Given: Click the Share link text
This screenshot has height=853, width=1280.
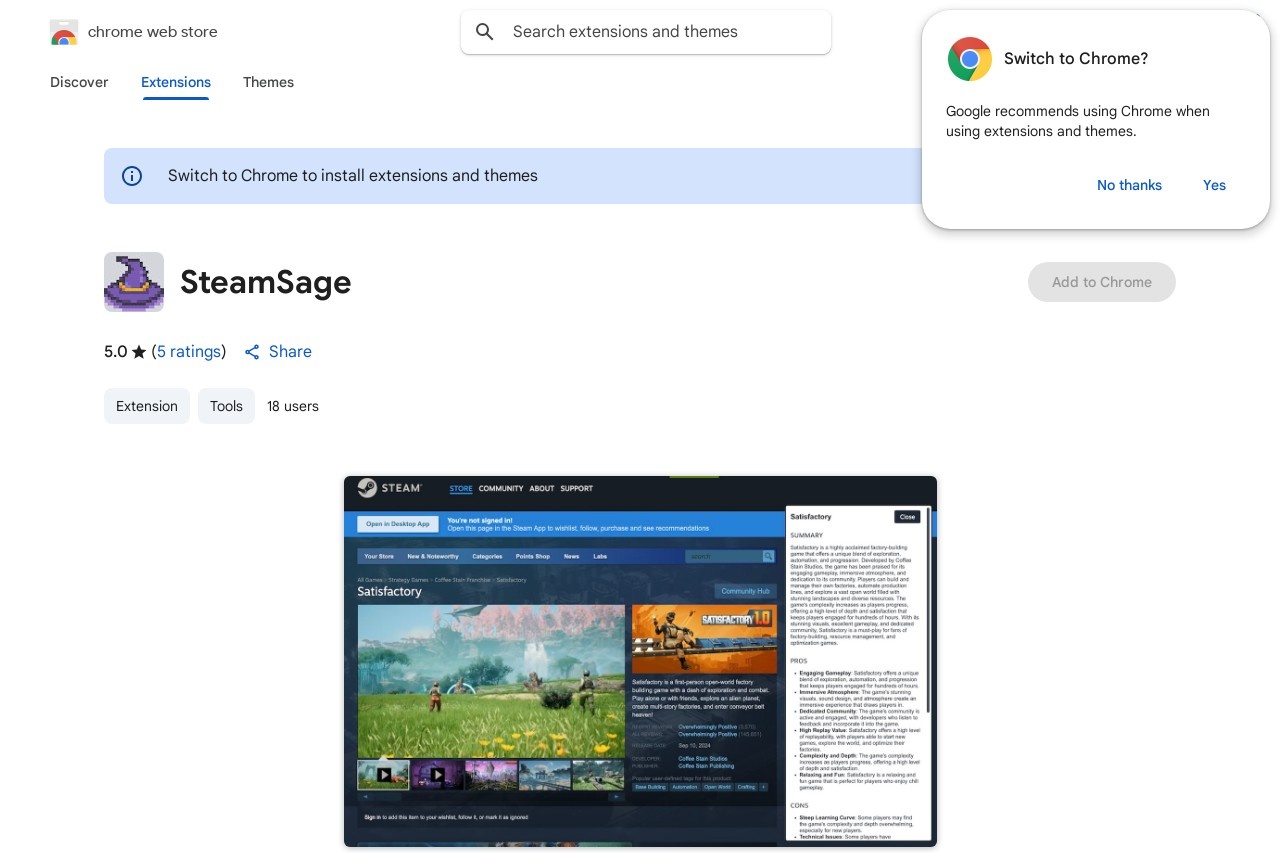Looking at the screenshot, I should pyautogui.click(x=290, y=352).
